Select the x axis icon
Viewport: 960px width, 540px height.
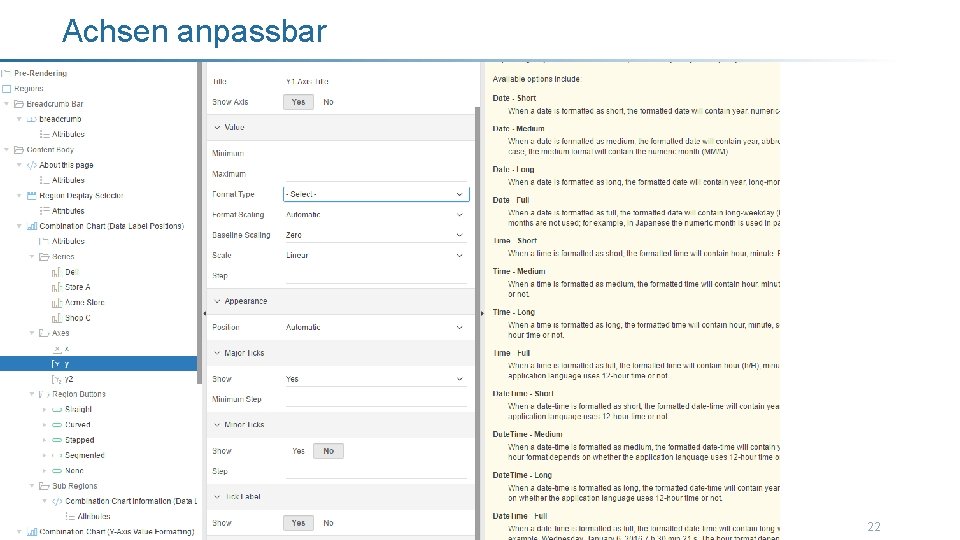57,349
